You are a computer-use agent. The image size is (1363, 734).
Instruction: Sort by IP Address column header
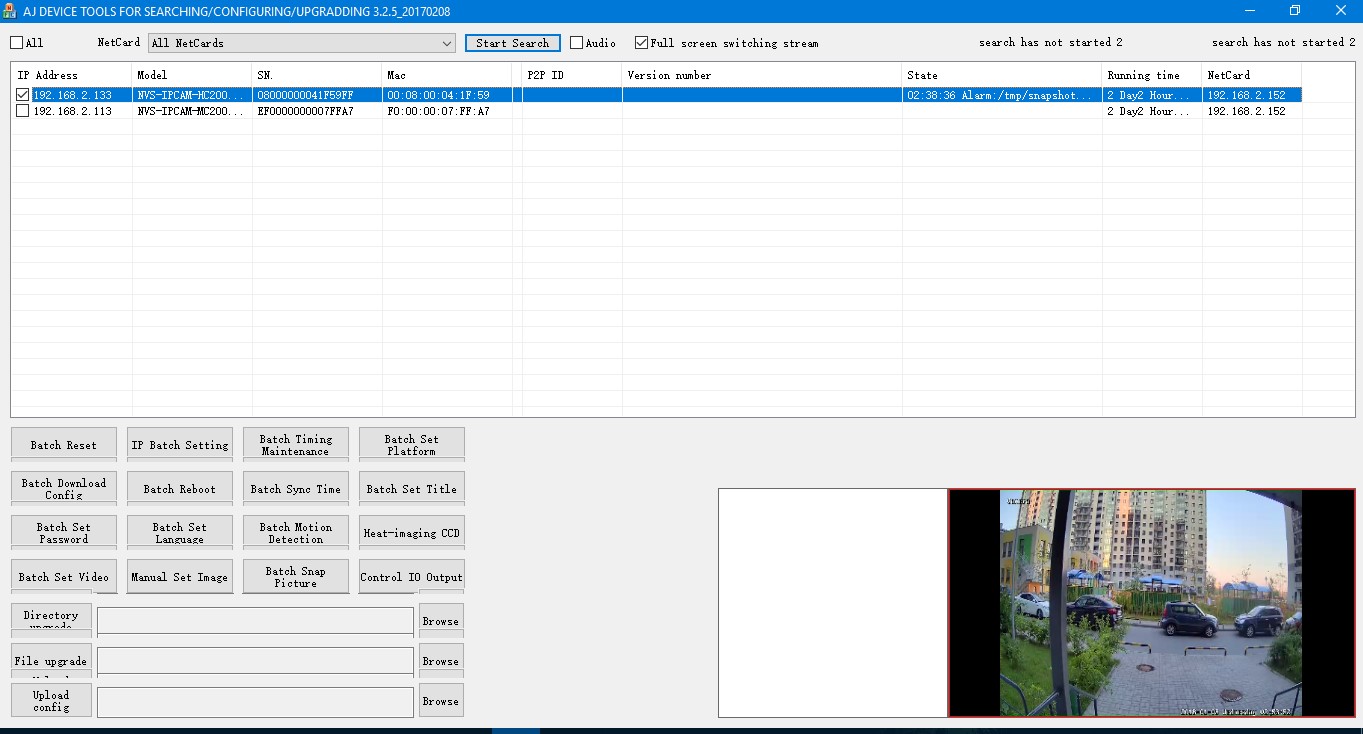[x=70, y=75]
